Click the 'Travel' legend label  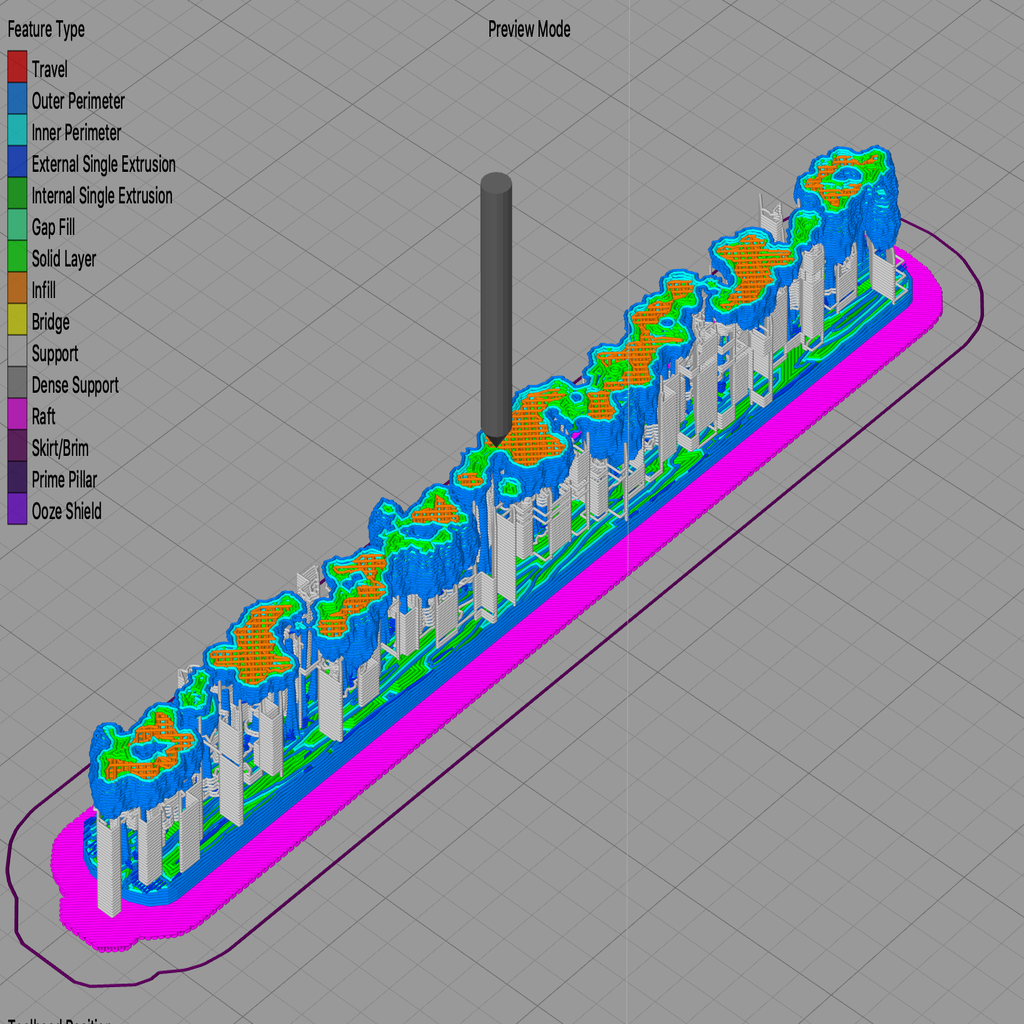pos(50,69)
